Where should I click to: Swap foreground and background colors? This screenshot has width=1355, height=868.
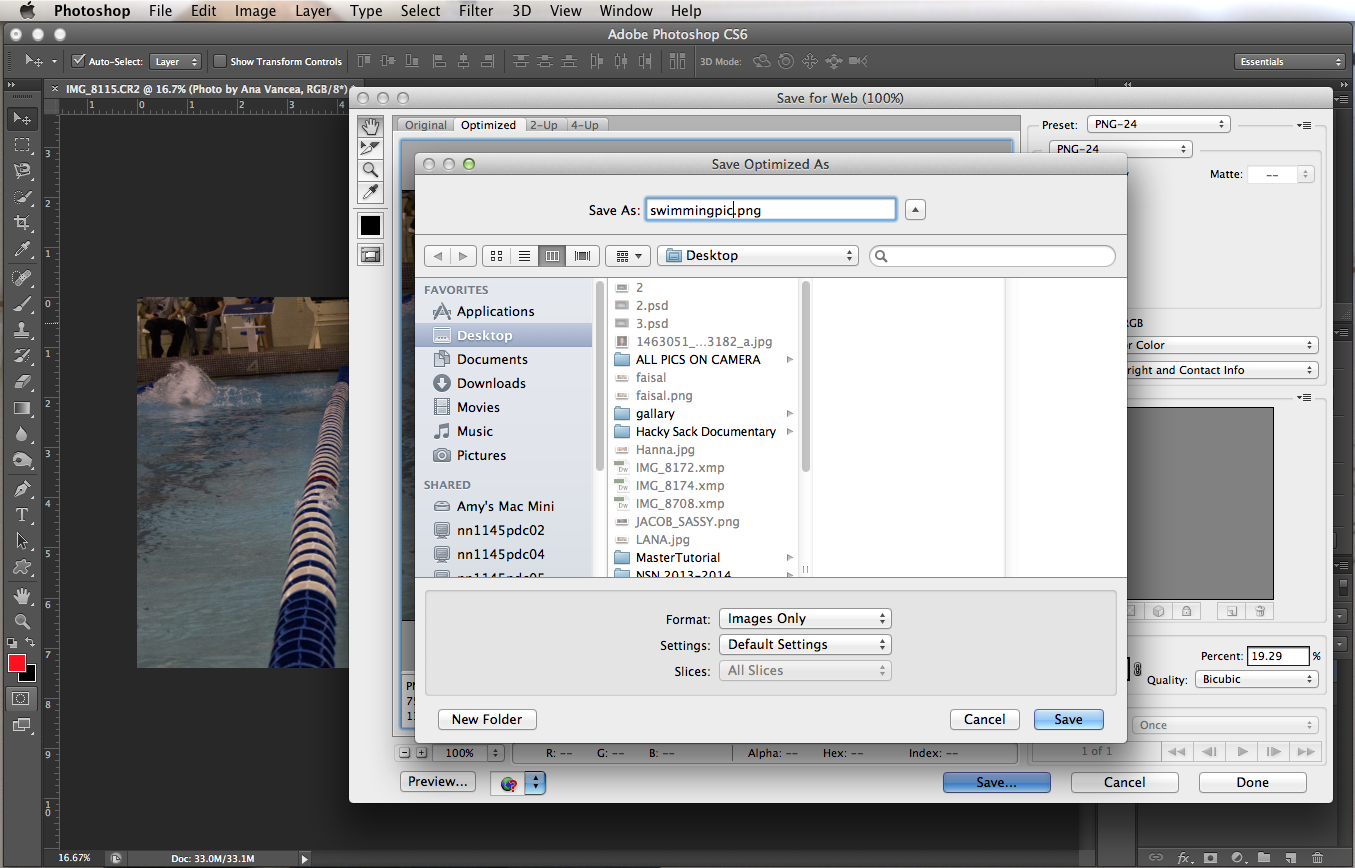click(x=31, y=642)
